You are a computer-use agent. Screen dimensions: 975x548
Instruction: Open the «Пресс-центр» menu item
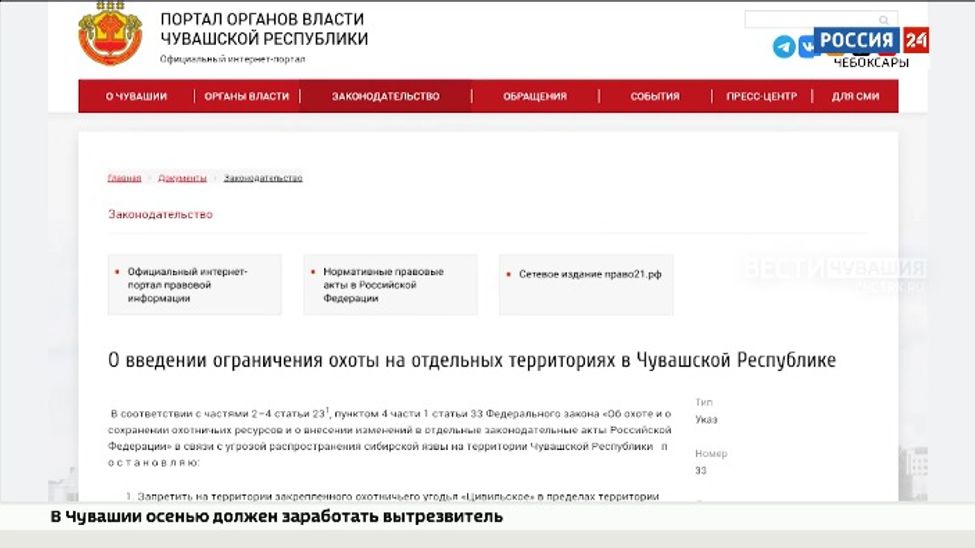tap(762, 96)
